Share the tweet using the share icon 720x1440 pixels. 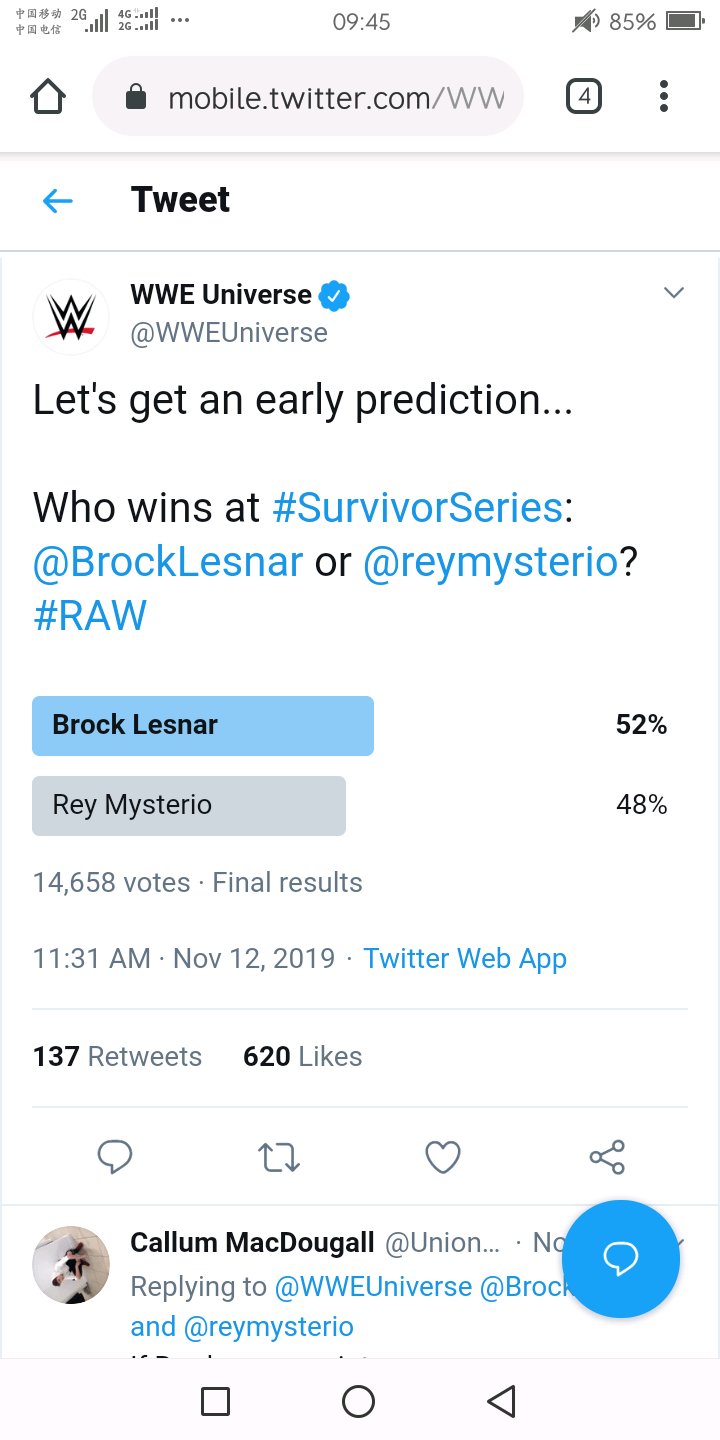point(607,1157)
